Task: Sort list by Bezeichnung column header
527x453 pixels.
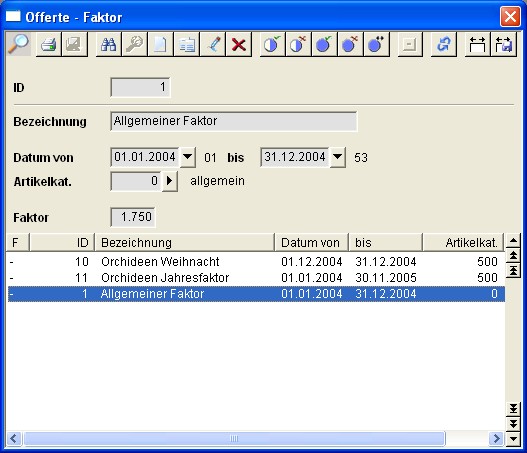Action: [x=185, y=242]
